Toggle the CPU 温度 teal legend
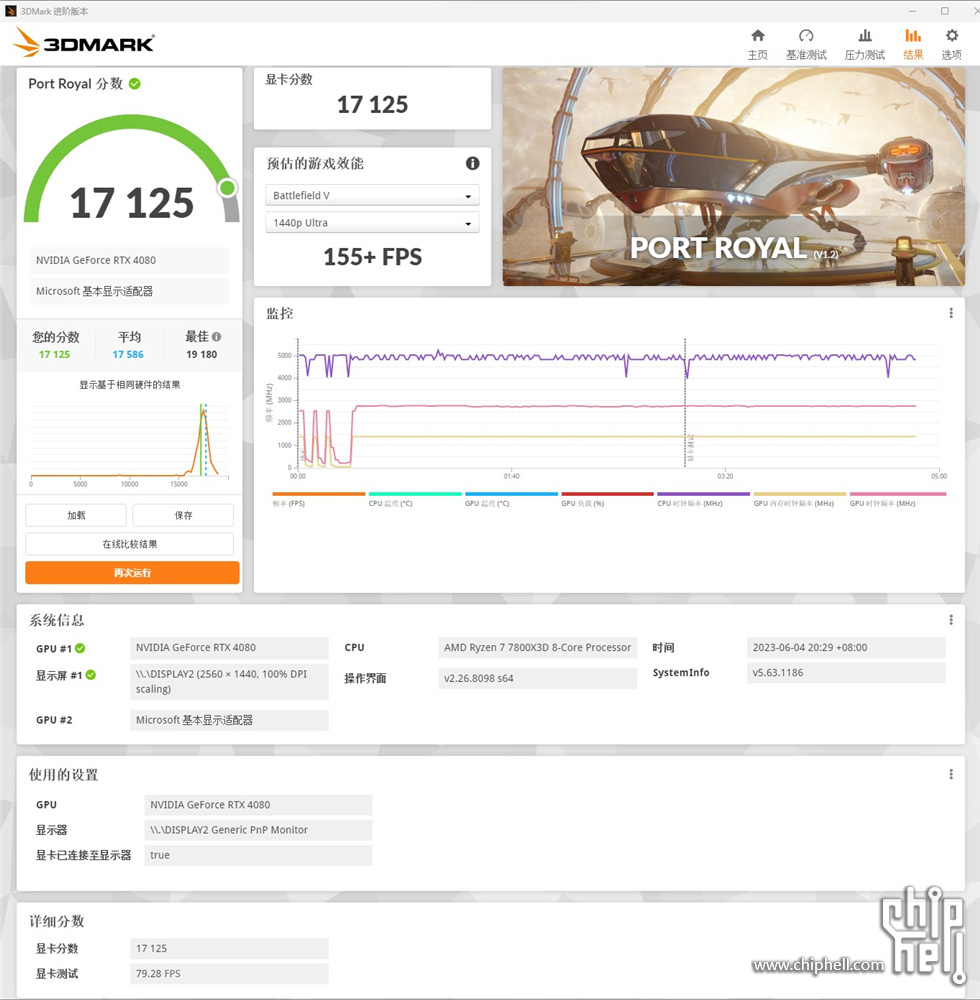 (x=414, y=499)
